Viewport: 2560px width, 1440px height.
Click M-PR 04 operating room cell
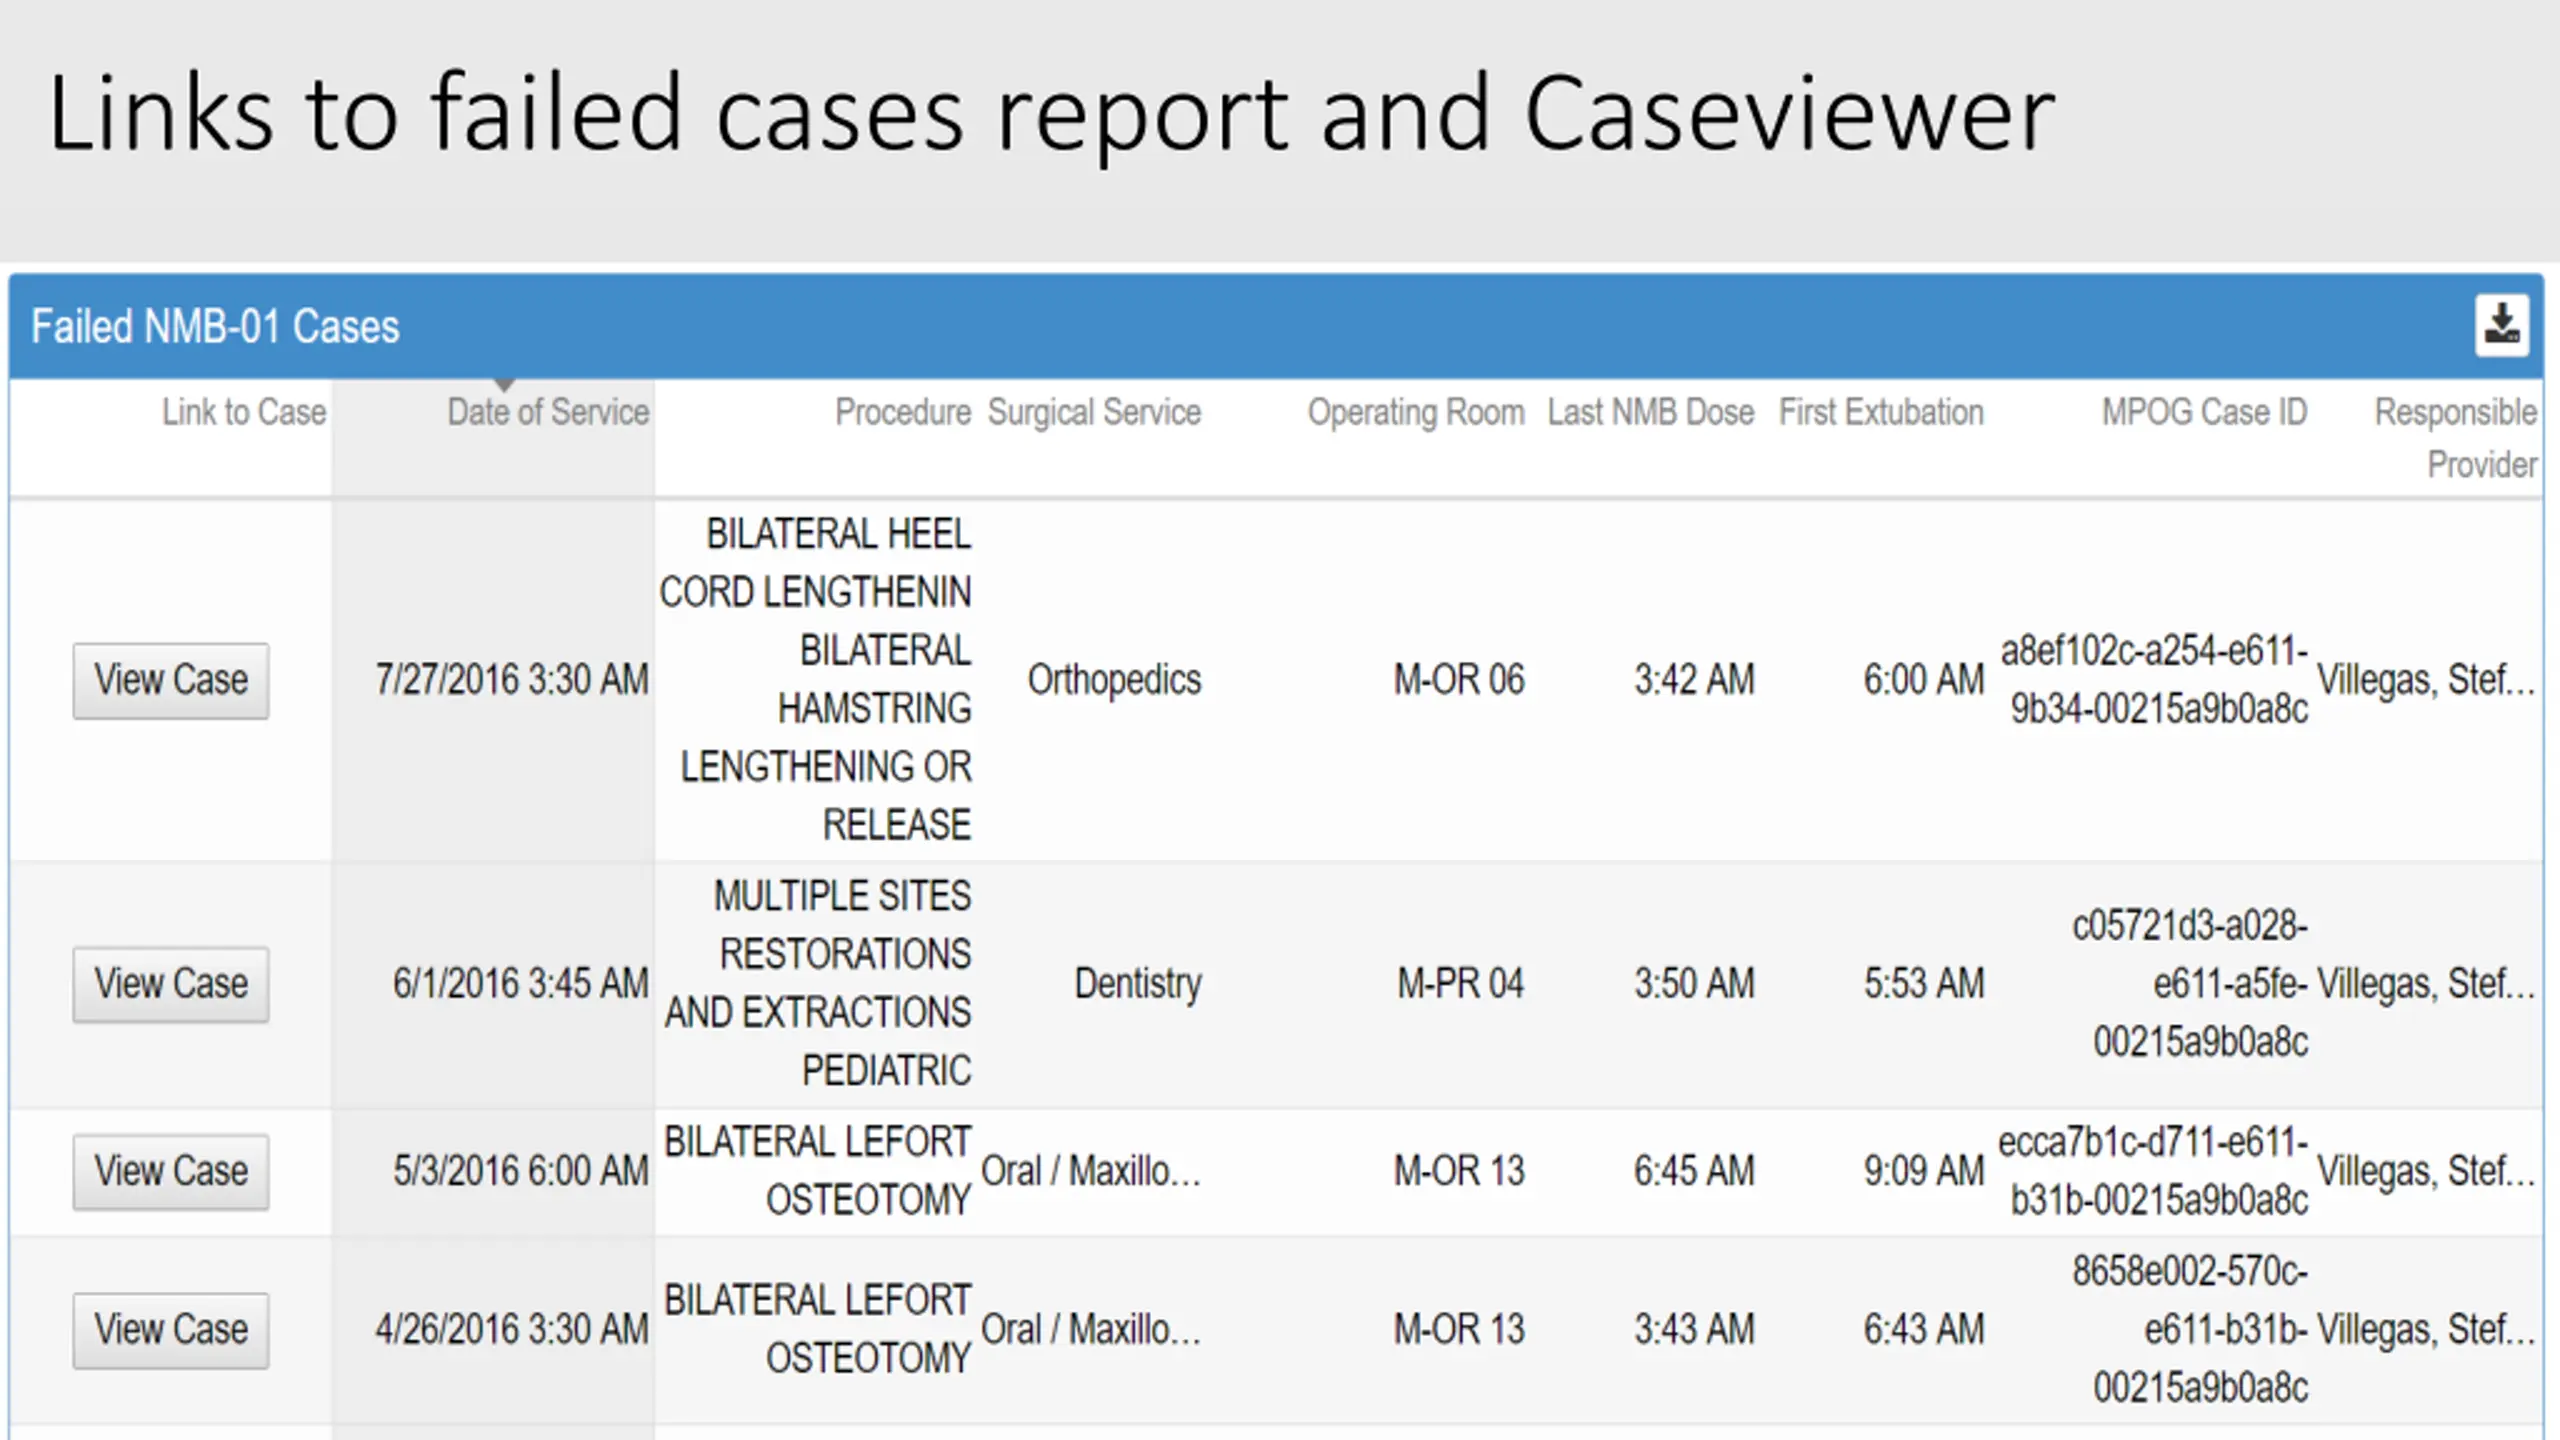click(x=1460, y=984)
